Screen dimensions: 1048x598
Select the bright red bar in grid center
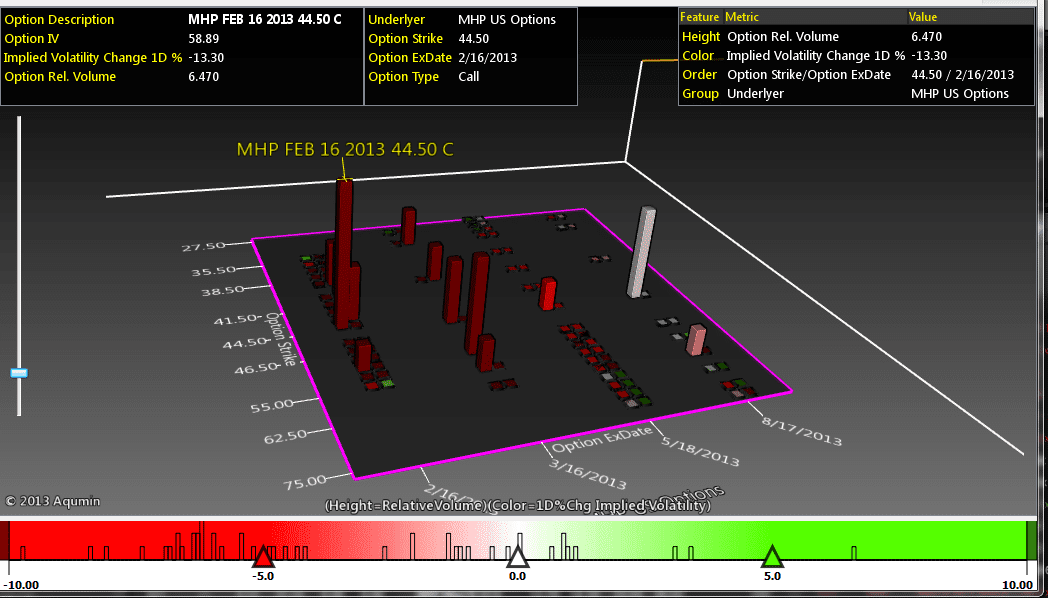pyautogui.click(x=547, y=294)
